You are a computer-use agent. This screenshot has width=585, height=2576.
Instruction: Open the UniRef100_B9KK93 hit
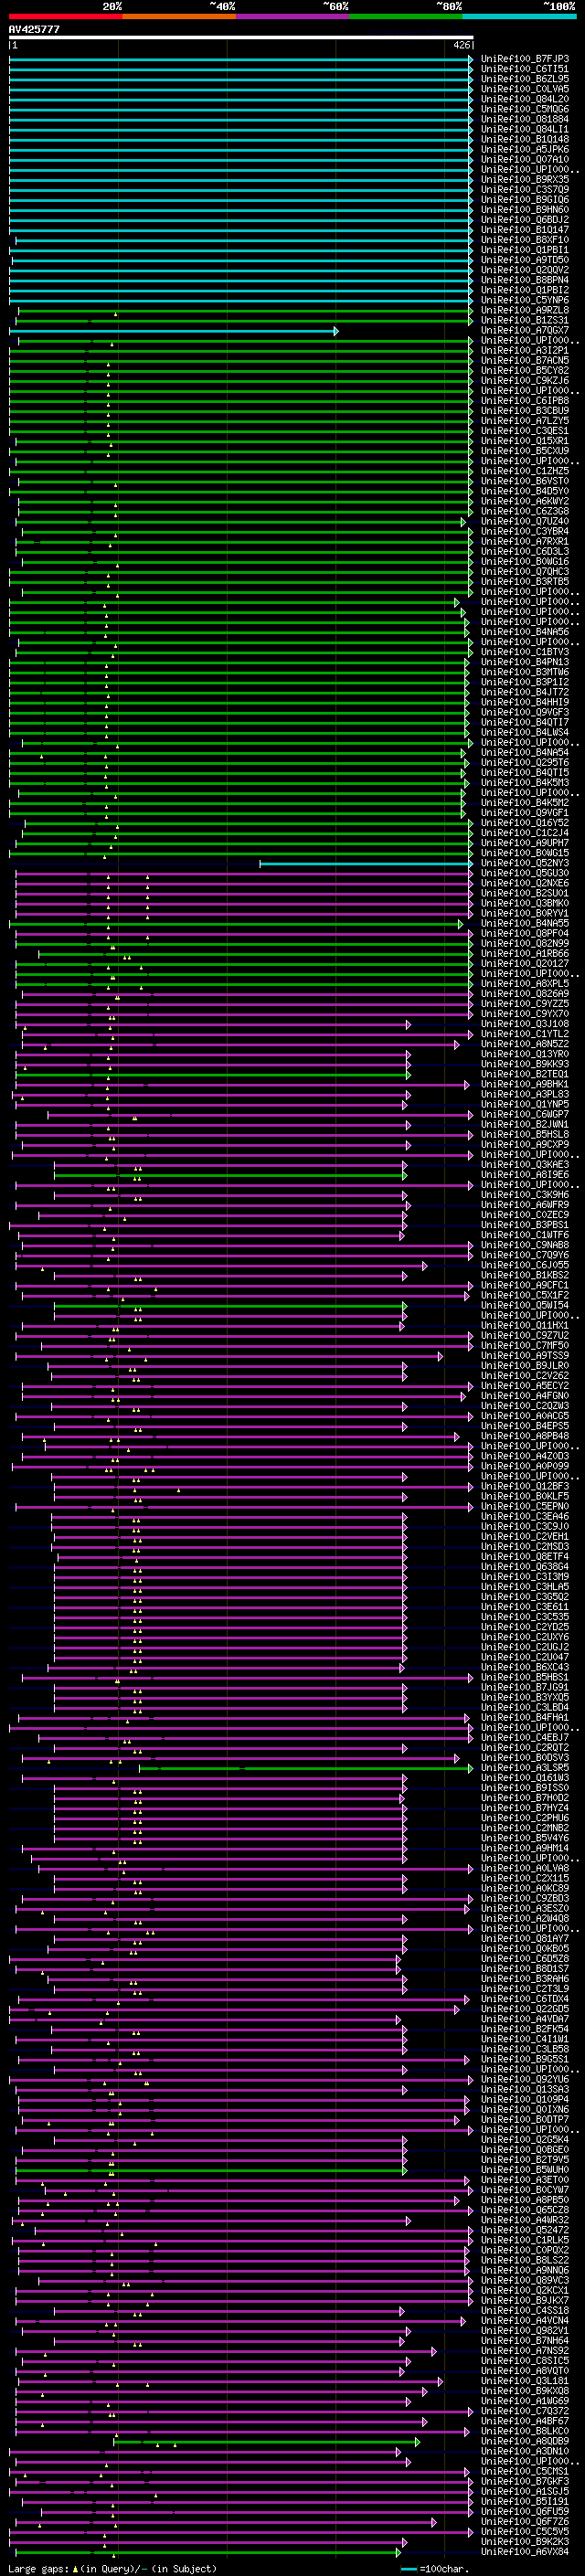525,1064
